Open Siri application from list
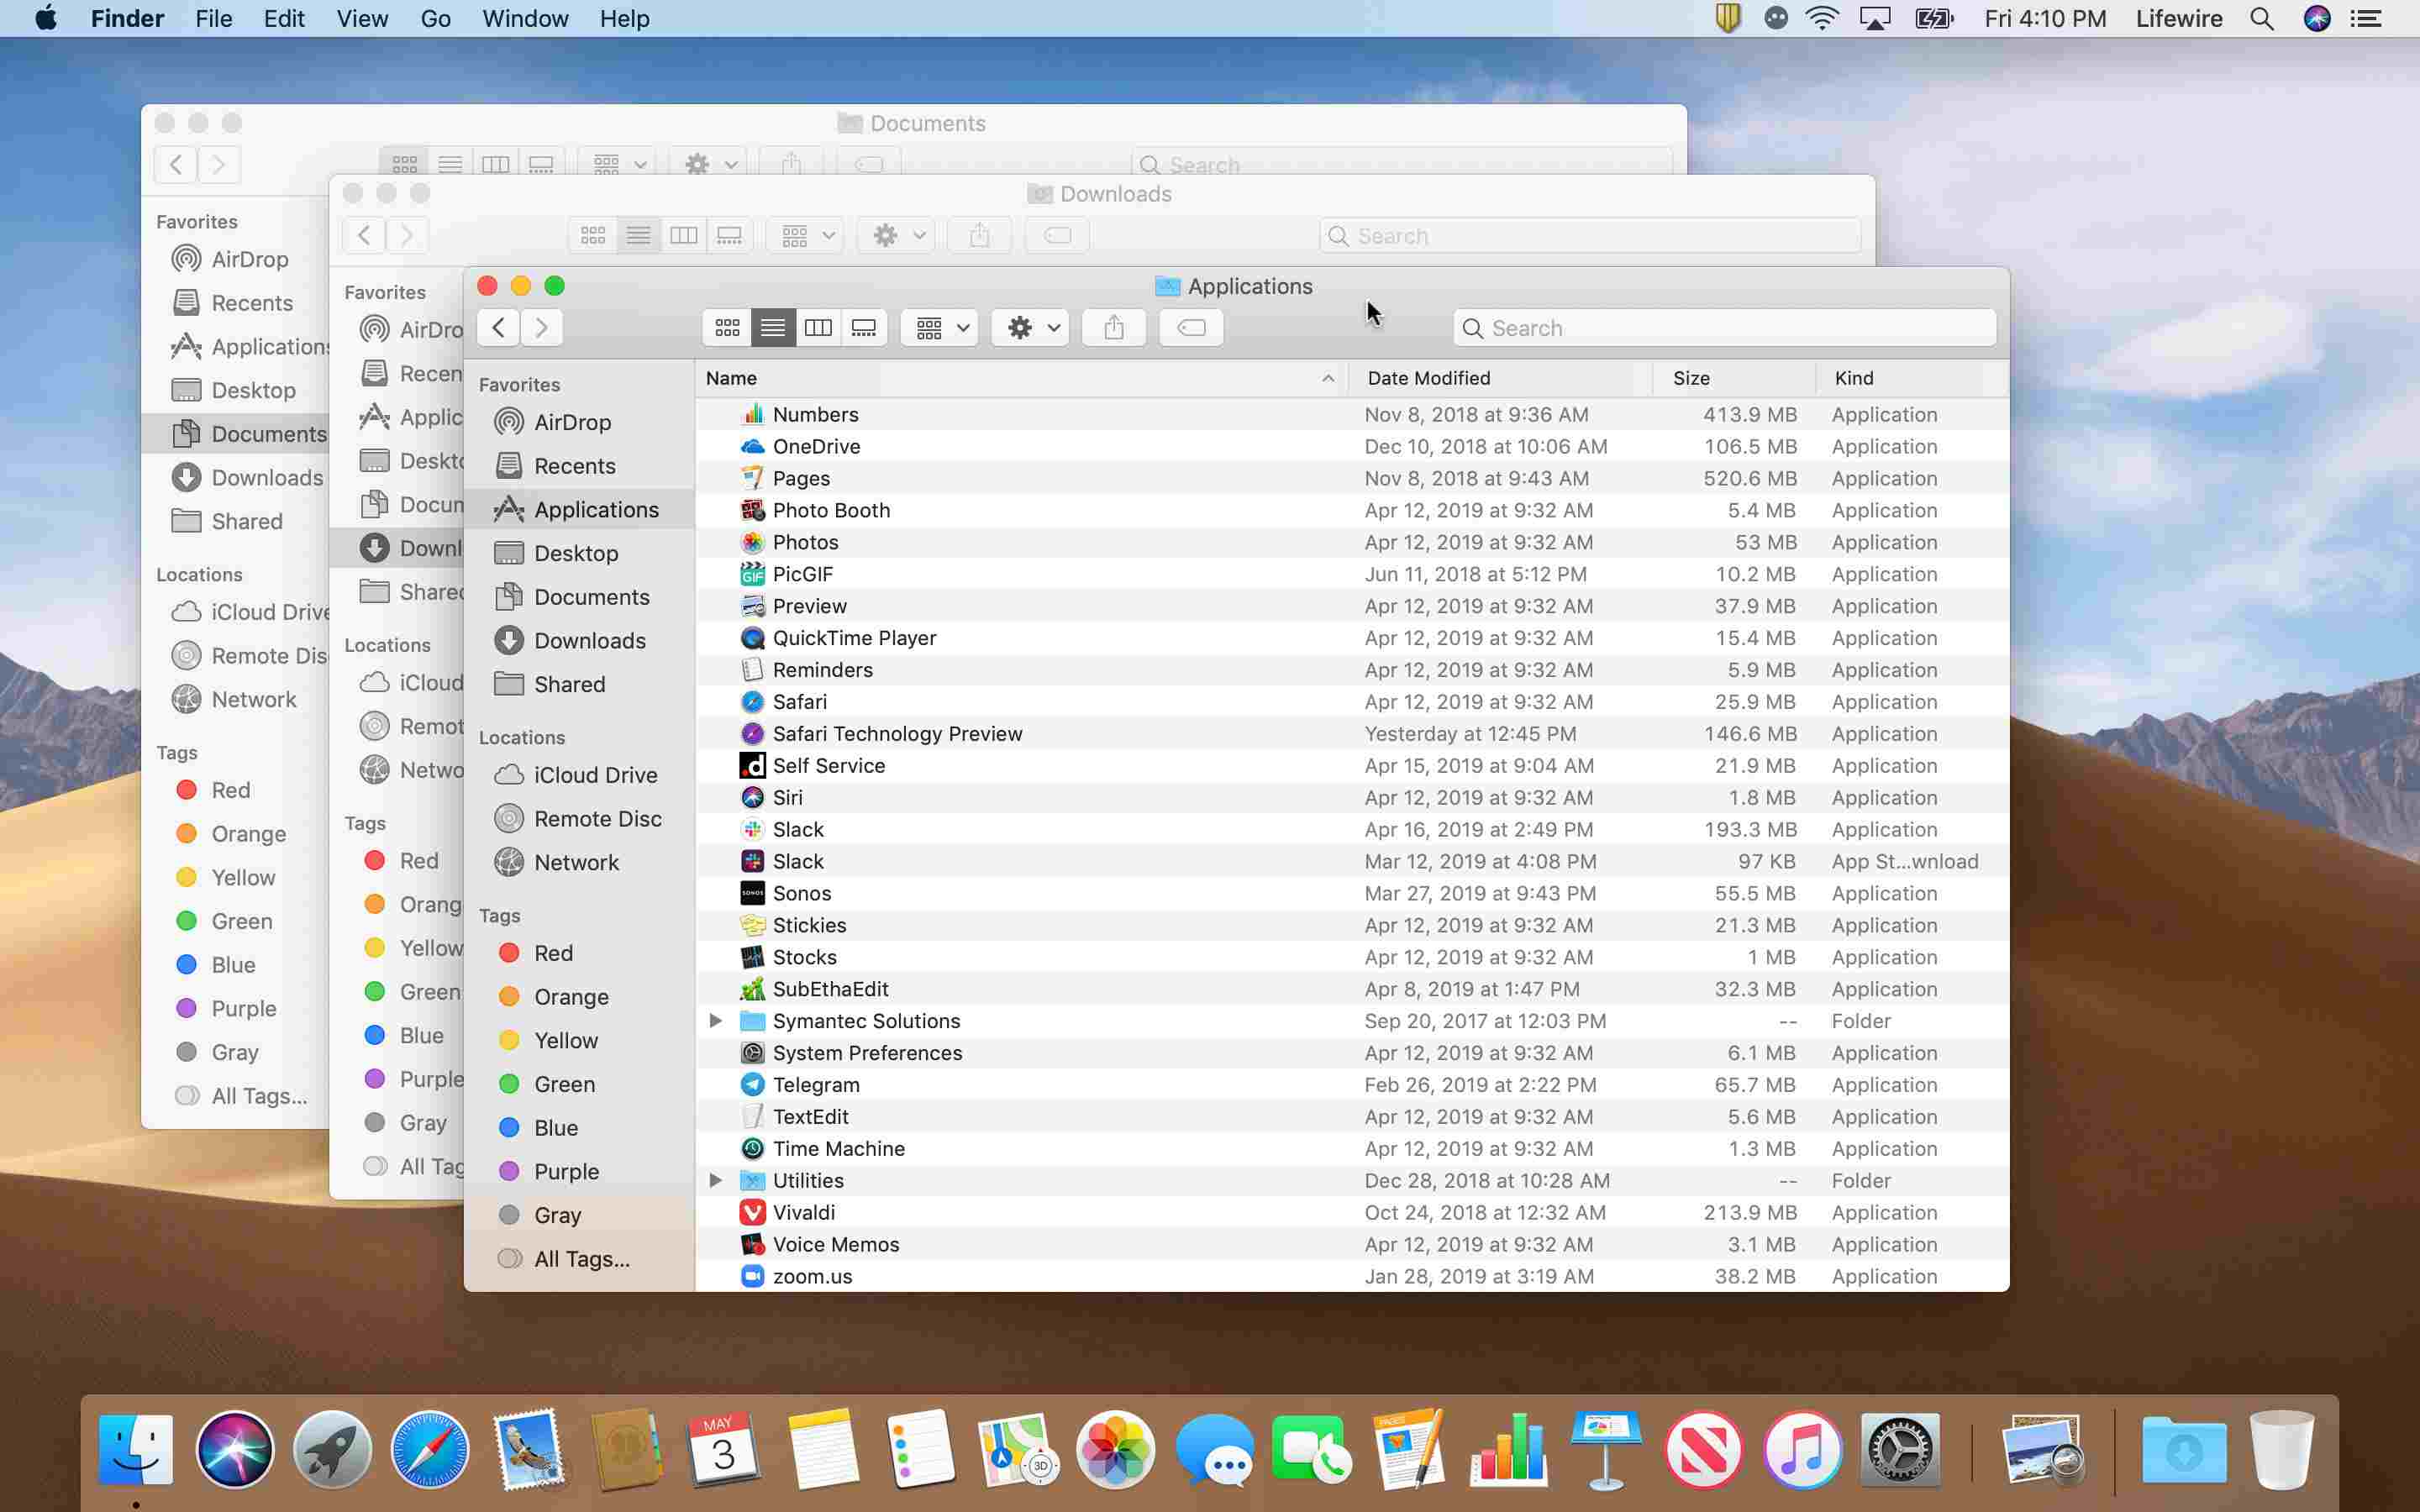2420x1512 pixels. tap(786, 798)
